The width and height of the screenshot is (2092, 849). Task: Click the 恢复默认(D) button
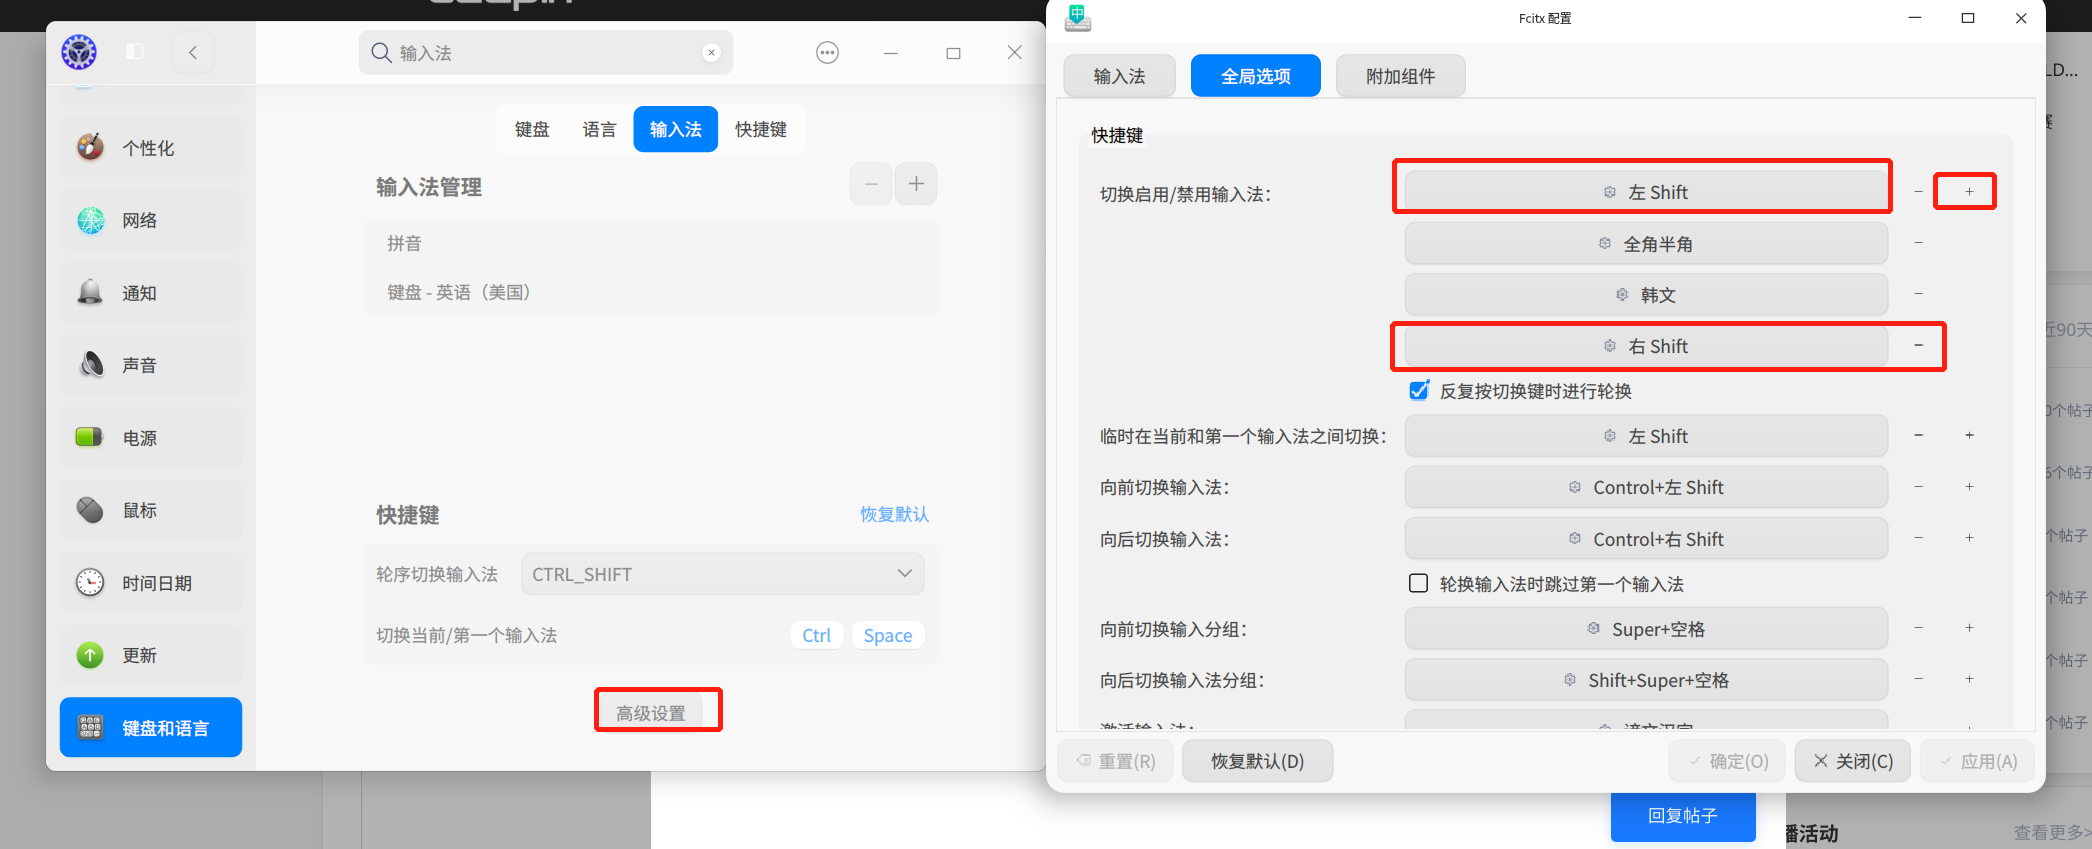coord(1258,761)
